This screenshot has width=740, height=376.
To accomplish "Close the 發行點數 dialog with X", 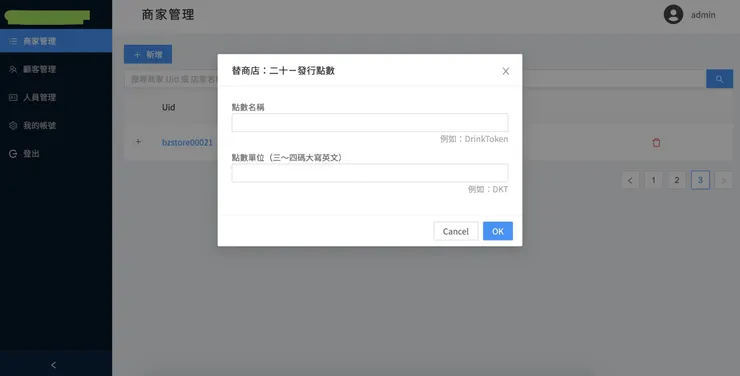I will point(505,71).
